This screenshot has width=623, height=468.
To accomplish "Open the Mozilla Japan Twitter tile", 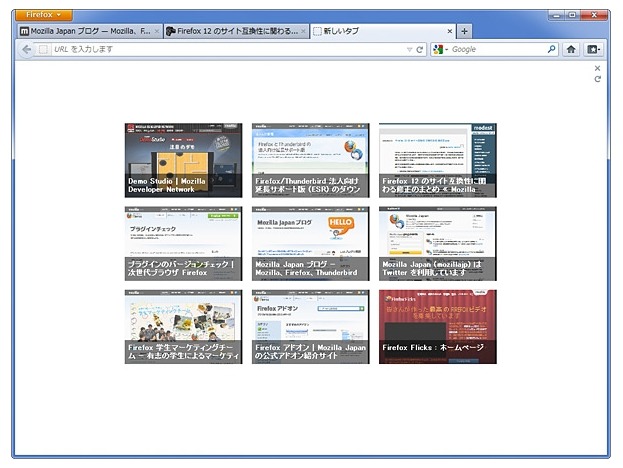I will 437,244.
